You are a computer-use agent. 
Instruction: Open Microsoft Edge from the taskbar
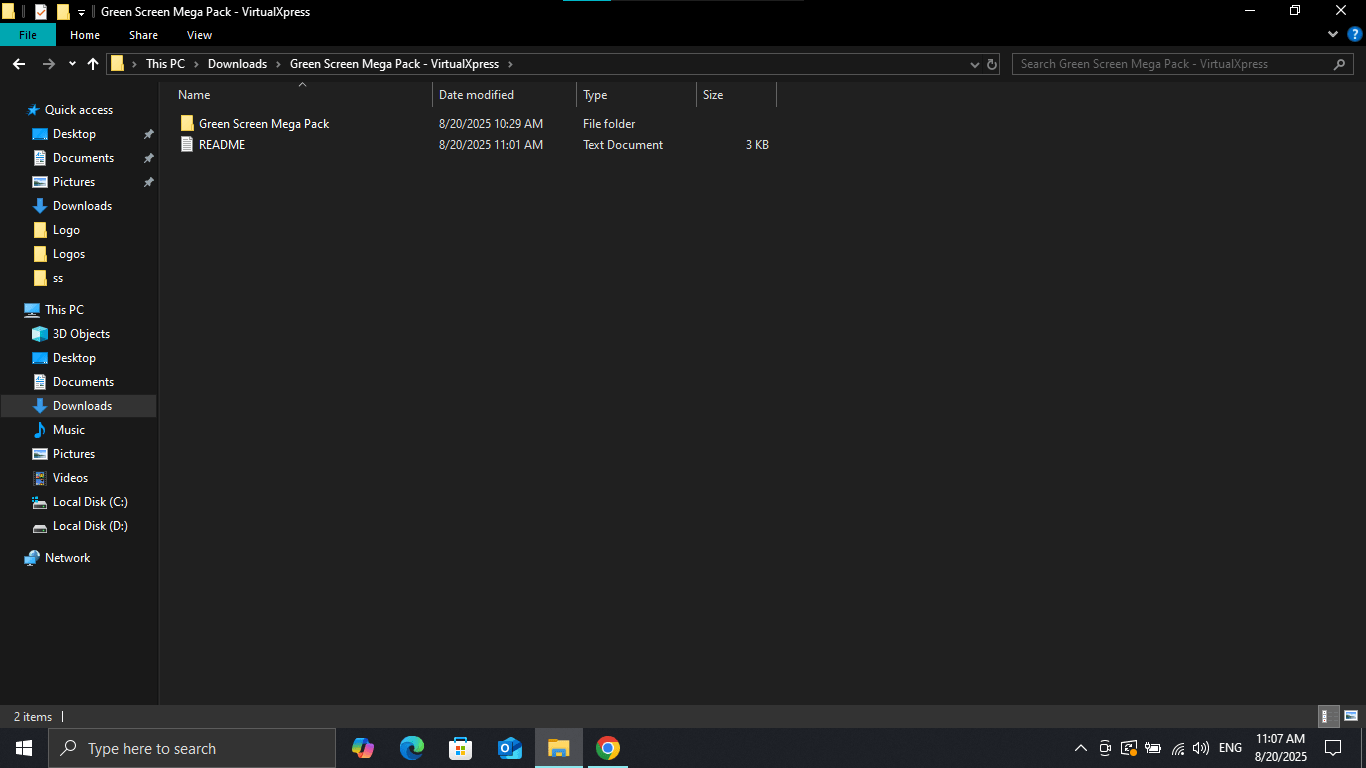[x=411, y=748]
